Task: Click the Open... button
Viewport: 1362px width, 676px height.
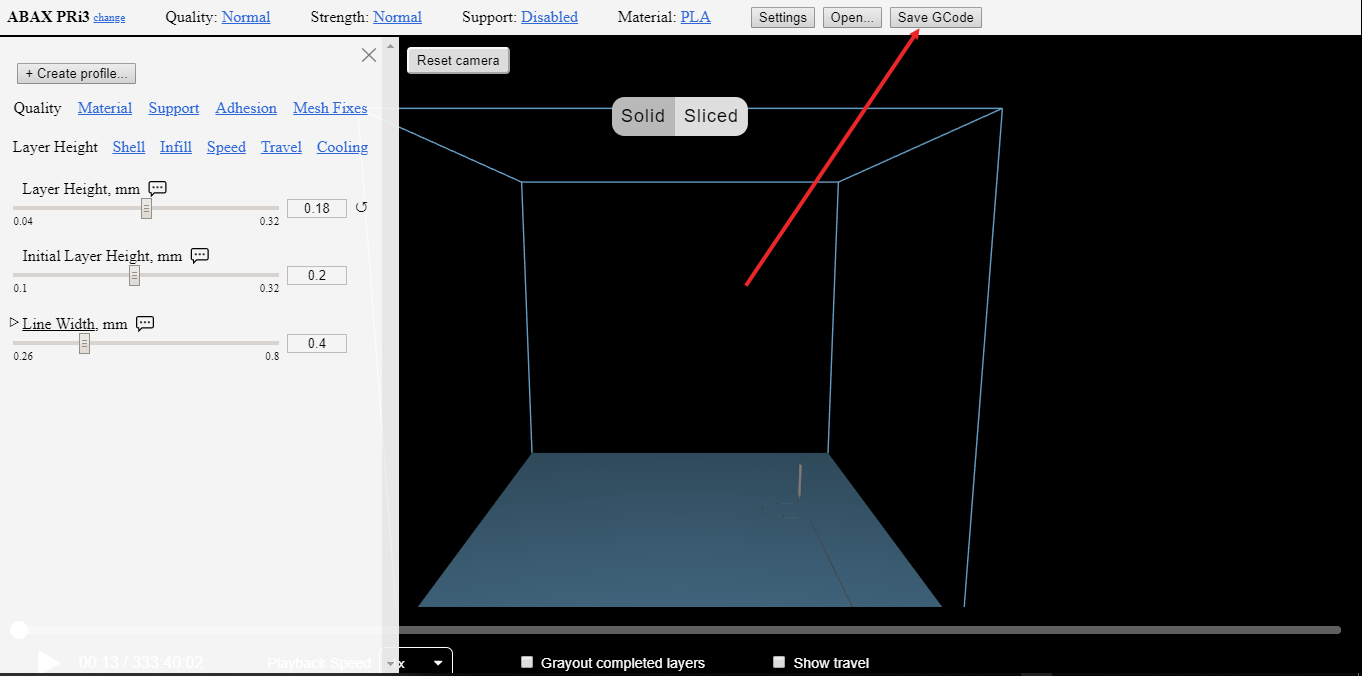Action: tap(853, 17)
